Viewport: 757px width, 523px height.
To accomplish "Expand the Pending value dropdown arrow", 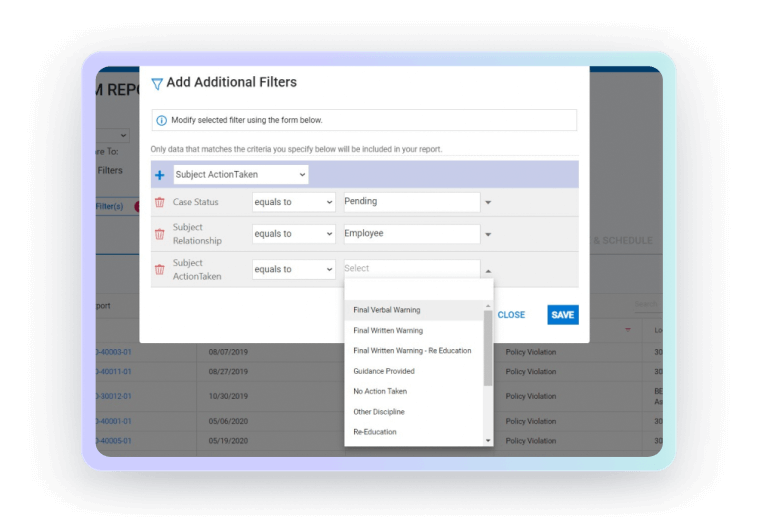I will [488, 203].
